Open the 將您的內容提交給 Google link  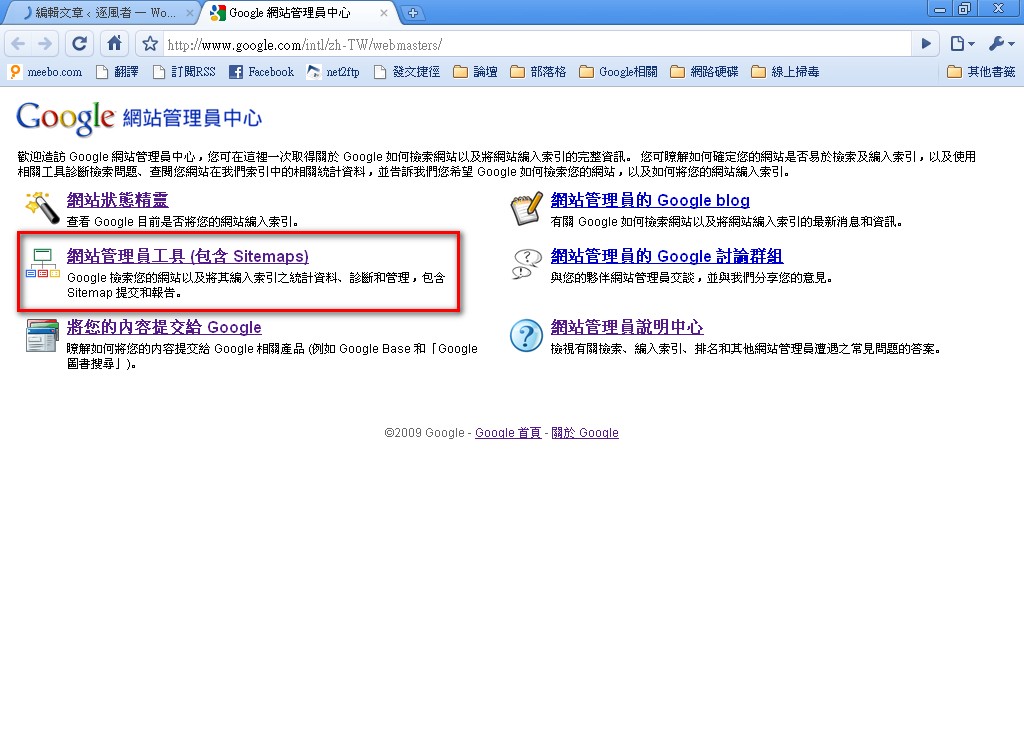[x=164, y=327]
